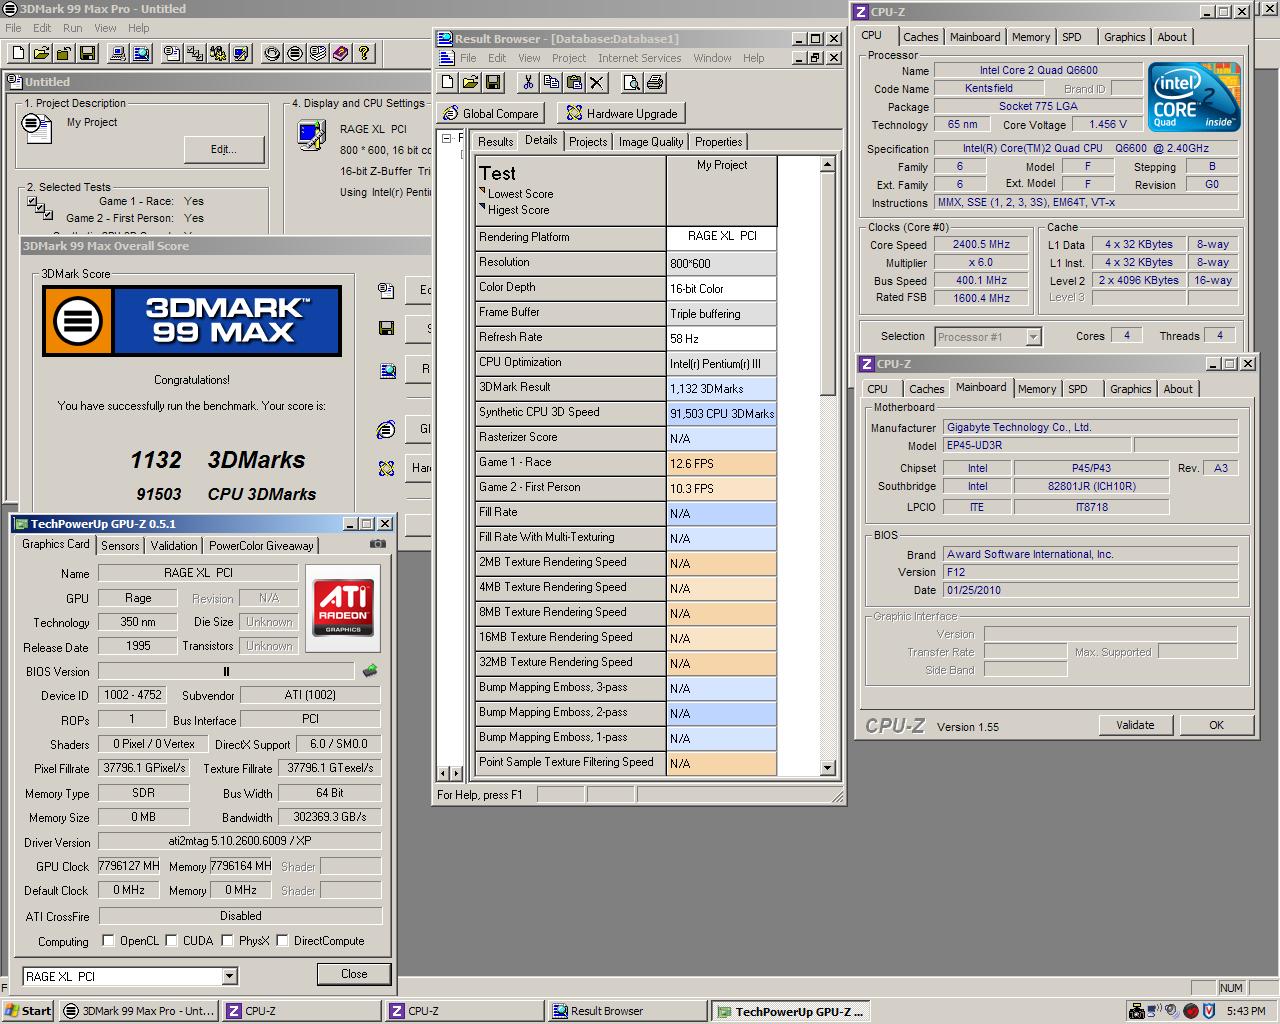The width and height of the screenshot is (1280, 1024).
Task: Open the Internet Services menu in Result Browser
Action: pos(640,58)
